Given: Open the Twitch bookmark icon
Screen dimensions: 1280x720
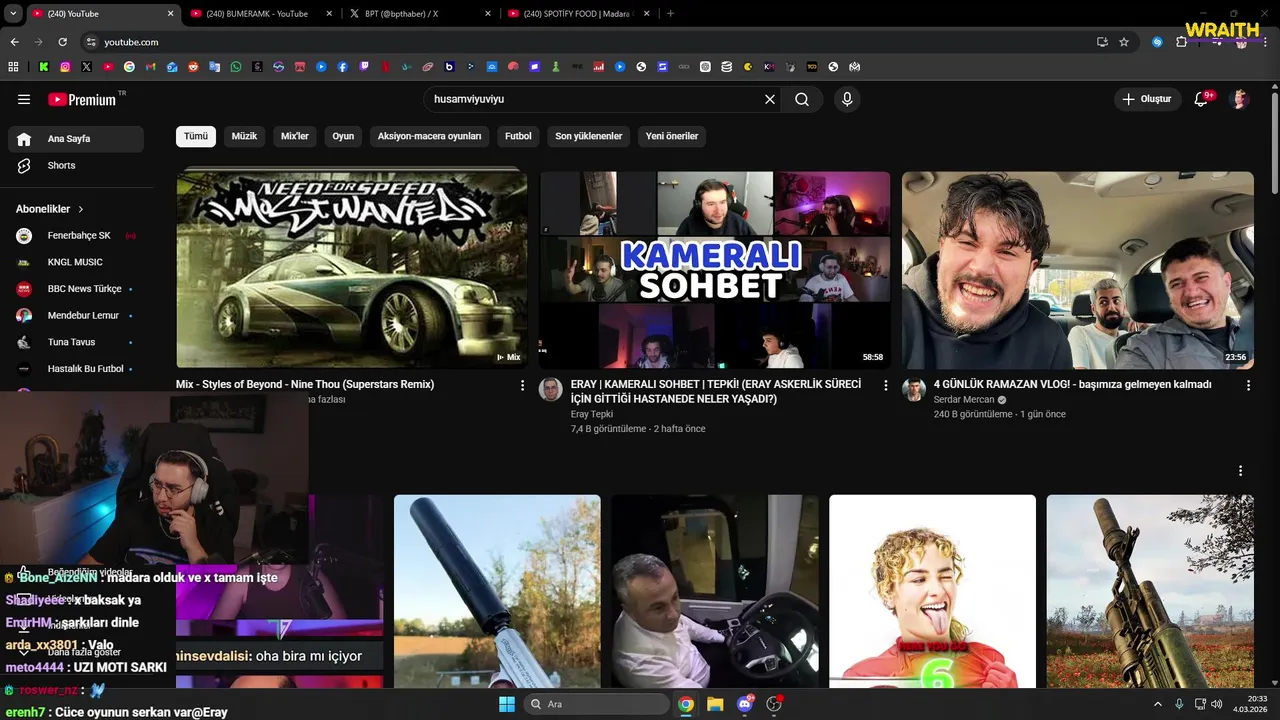Looking at the screenshot, I should coord(364,67).
